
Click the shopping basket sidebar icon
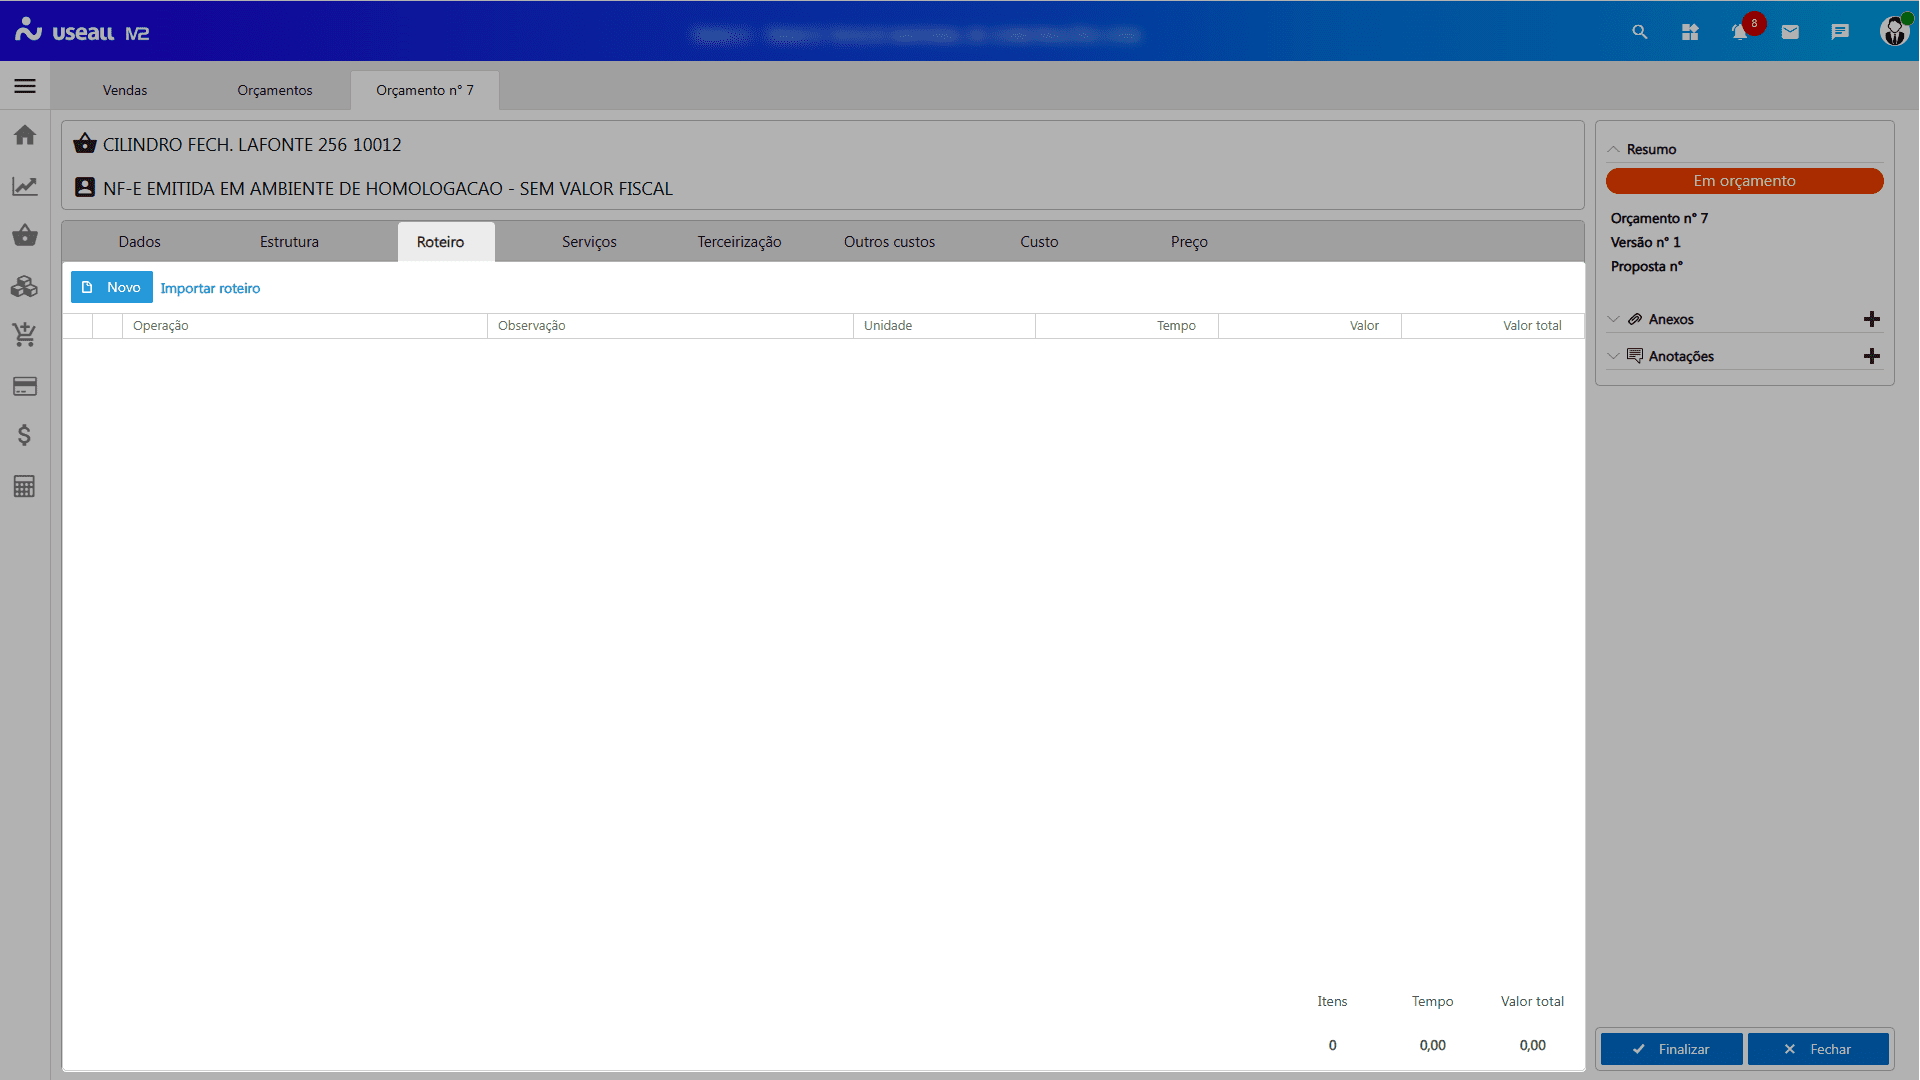pos(25,236)
